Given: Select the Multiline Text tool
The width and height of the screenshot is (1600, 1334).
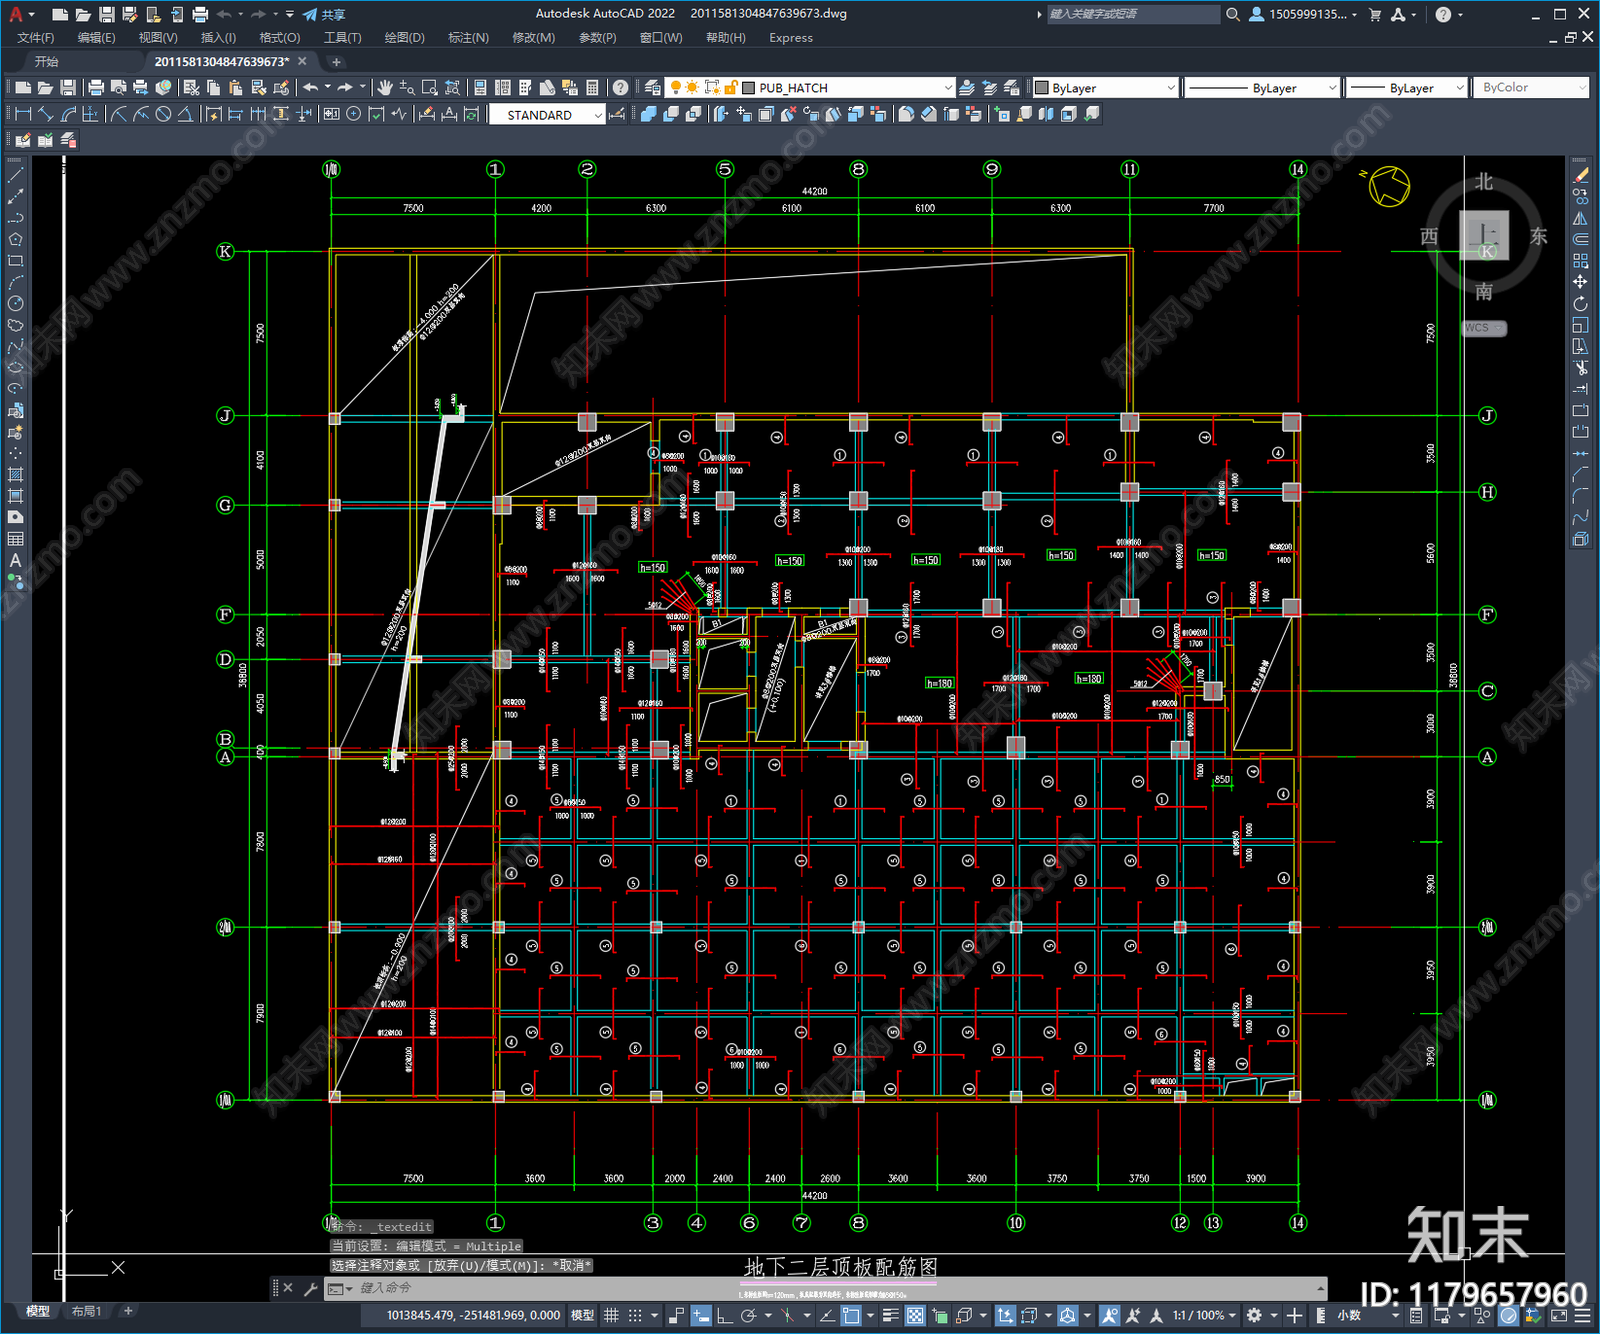Looking at the screenshot, I should point(15,560).
